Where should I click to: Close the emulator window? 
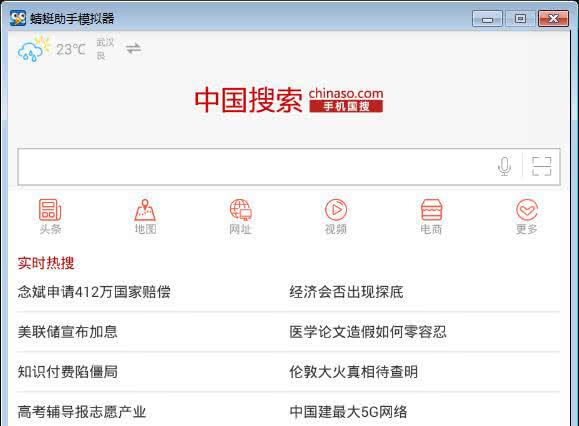553,18
